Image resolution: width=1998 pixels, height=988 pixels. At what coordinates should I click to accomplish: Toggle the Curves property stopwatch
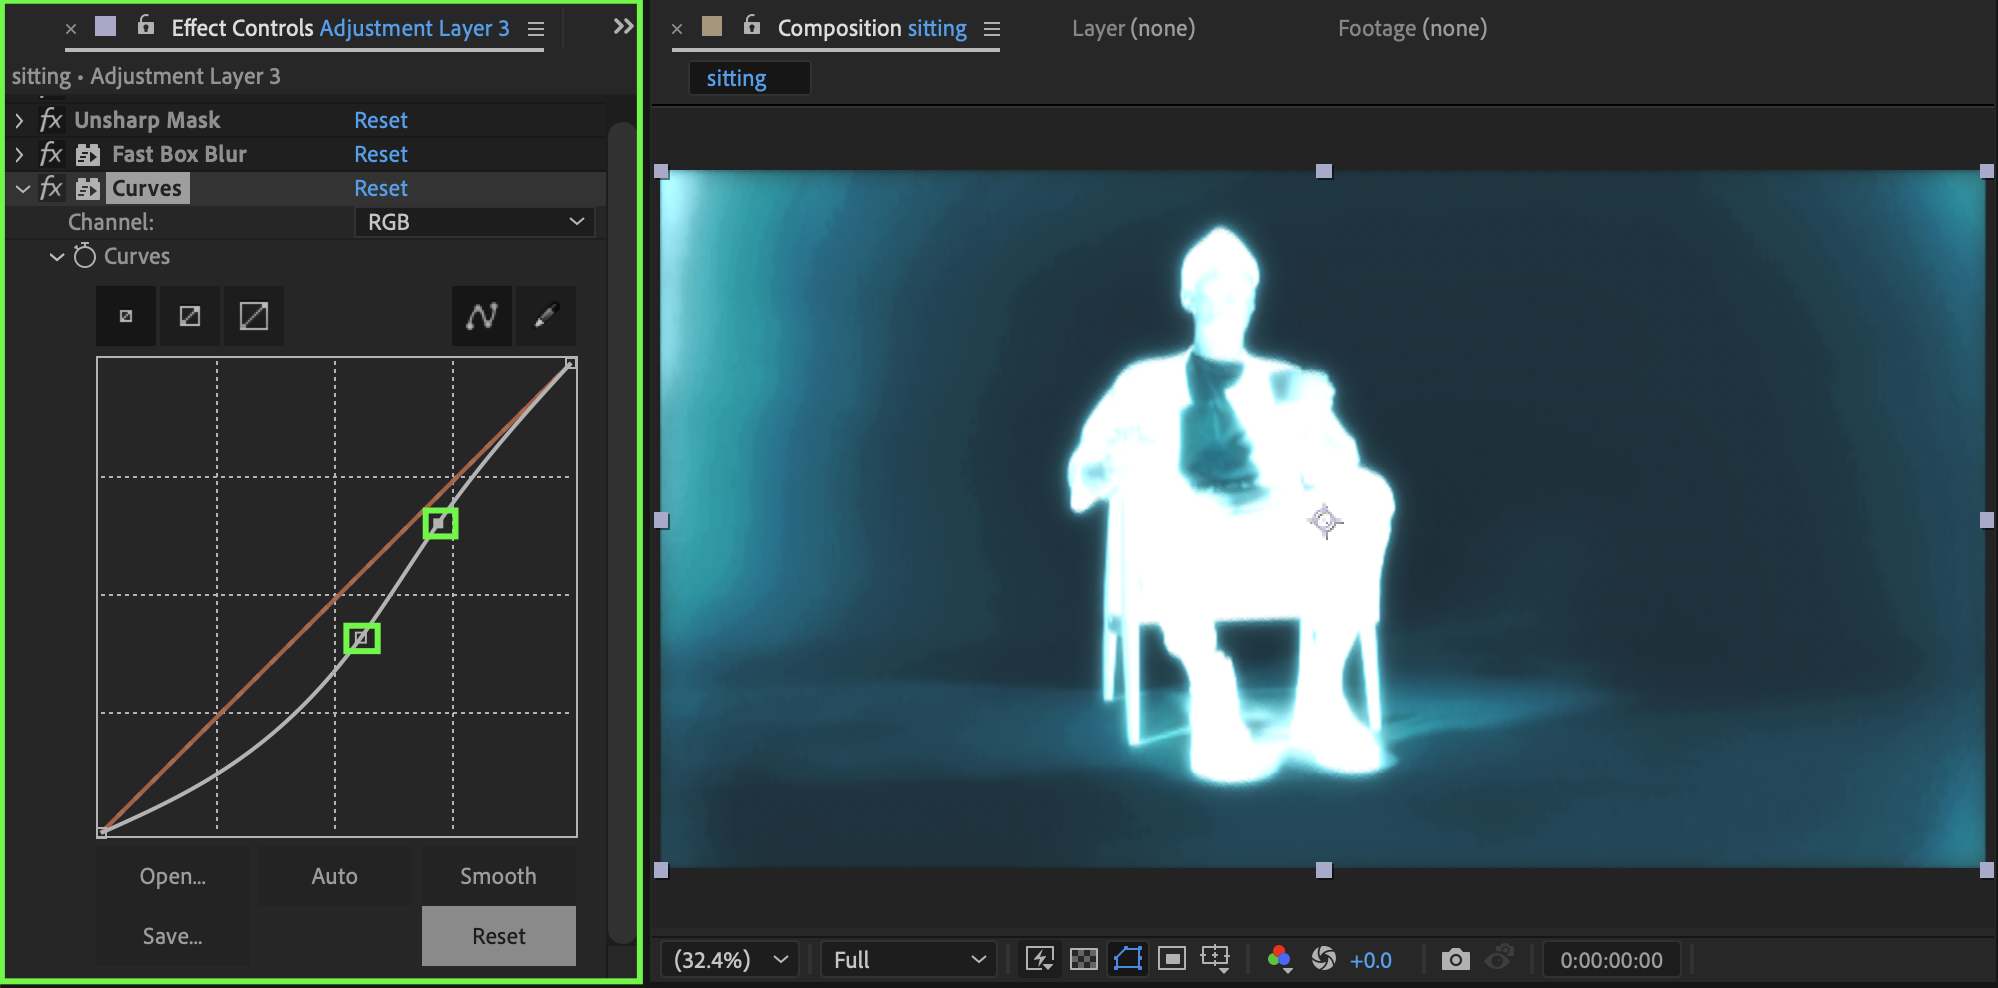pos(85,256)
